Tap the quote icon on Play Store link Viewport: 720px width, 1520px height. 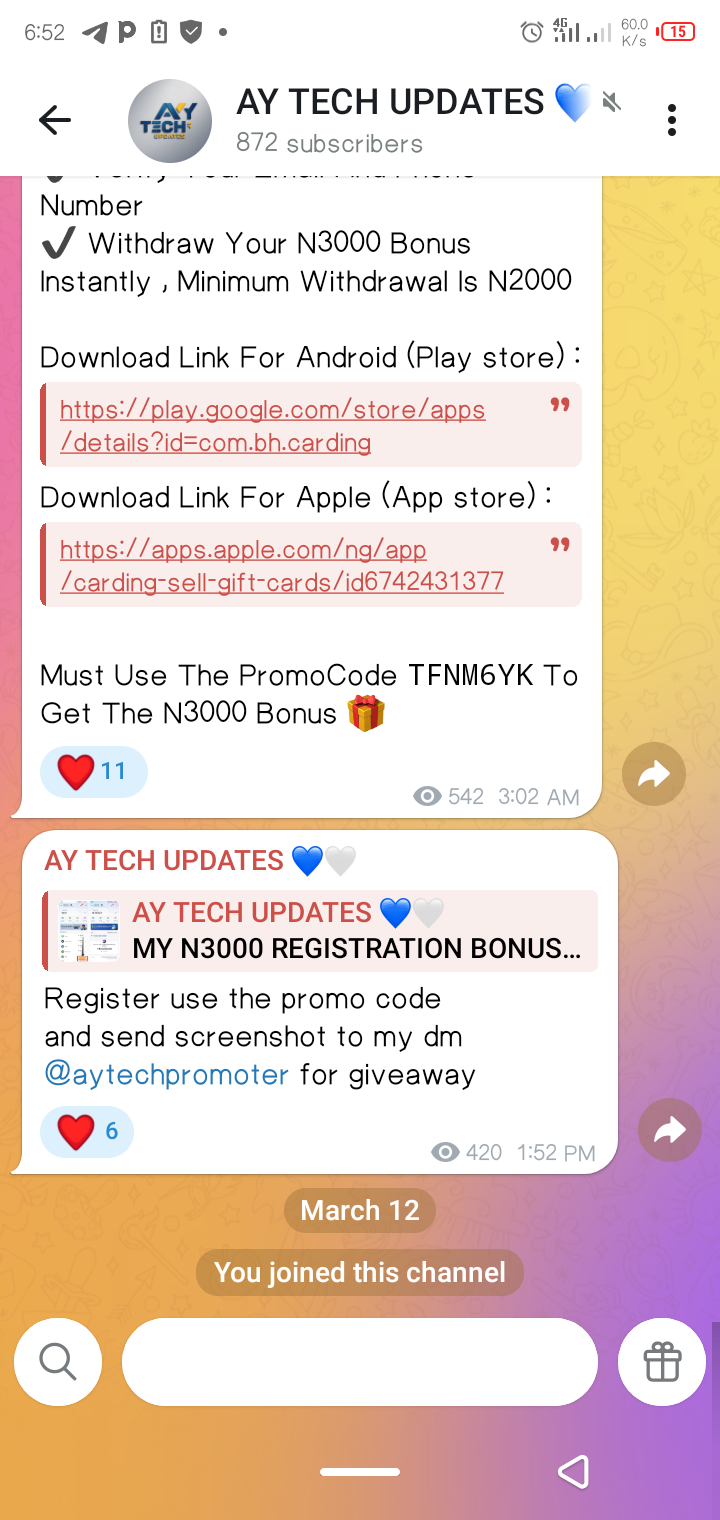[x=560, y=405]
